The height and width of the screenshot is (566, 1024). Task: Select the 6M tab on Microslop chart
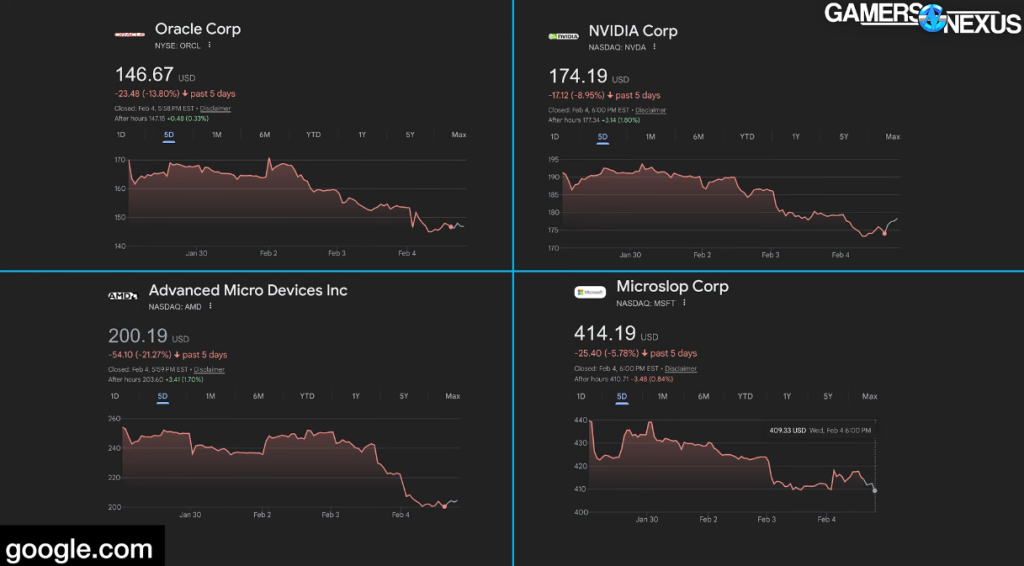tap(703, 396)
